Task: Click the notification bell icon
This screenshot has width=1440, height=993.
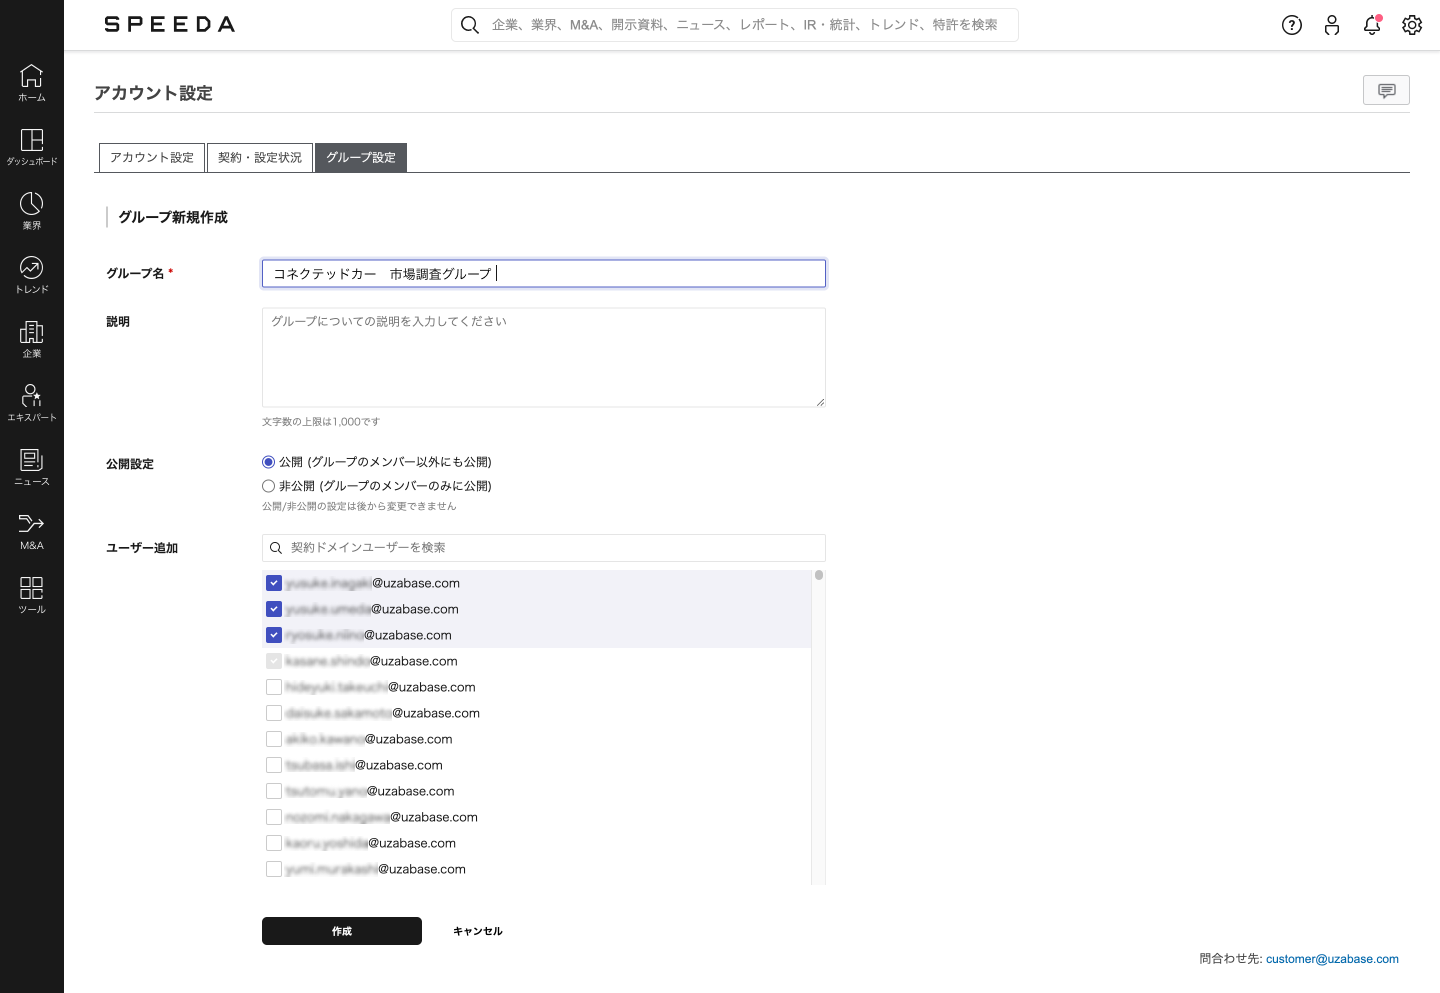Action: tap(1372, 25)
